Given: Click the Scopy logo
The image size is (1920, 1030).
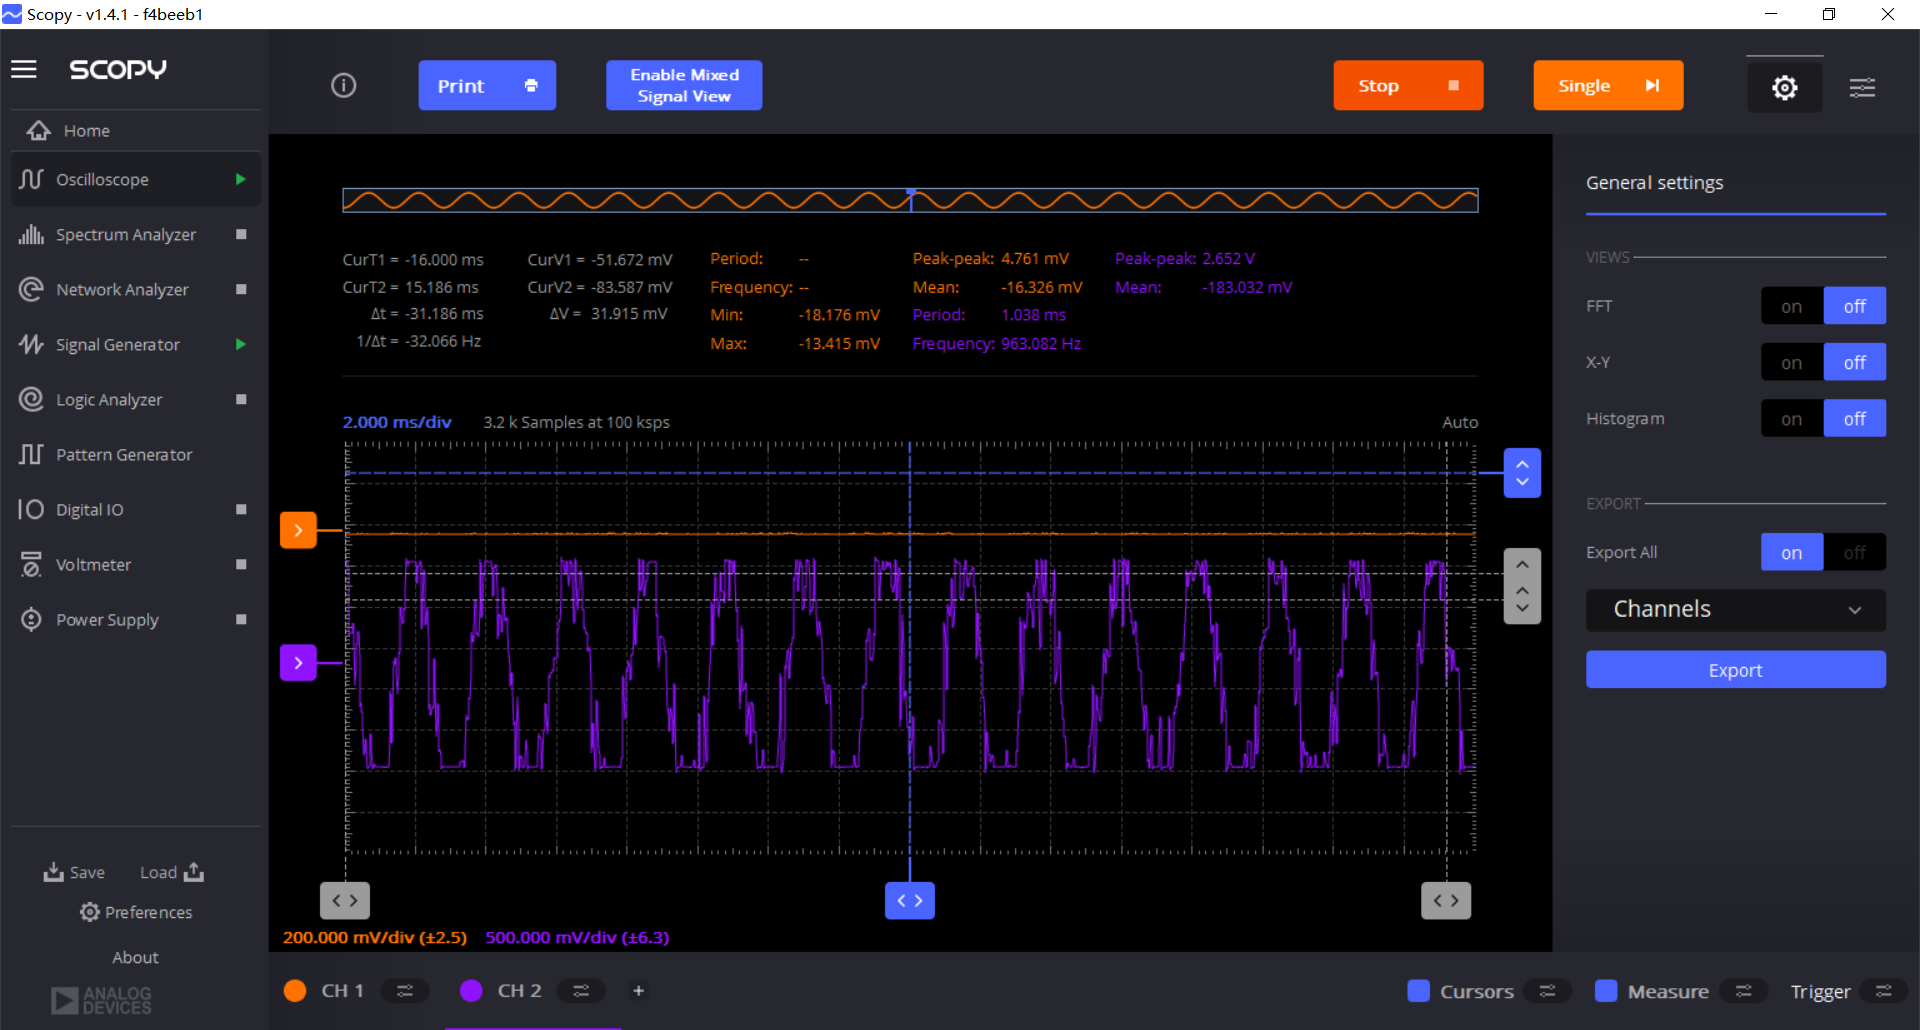Looking at the screenshot, I should [x=118, y=69].
